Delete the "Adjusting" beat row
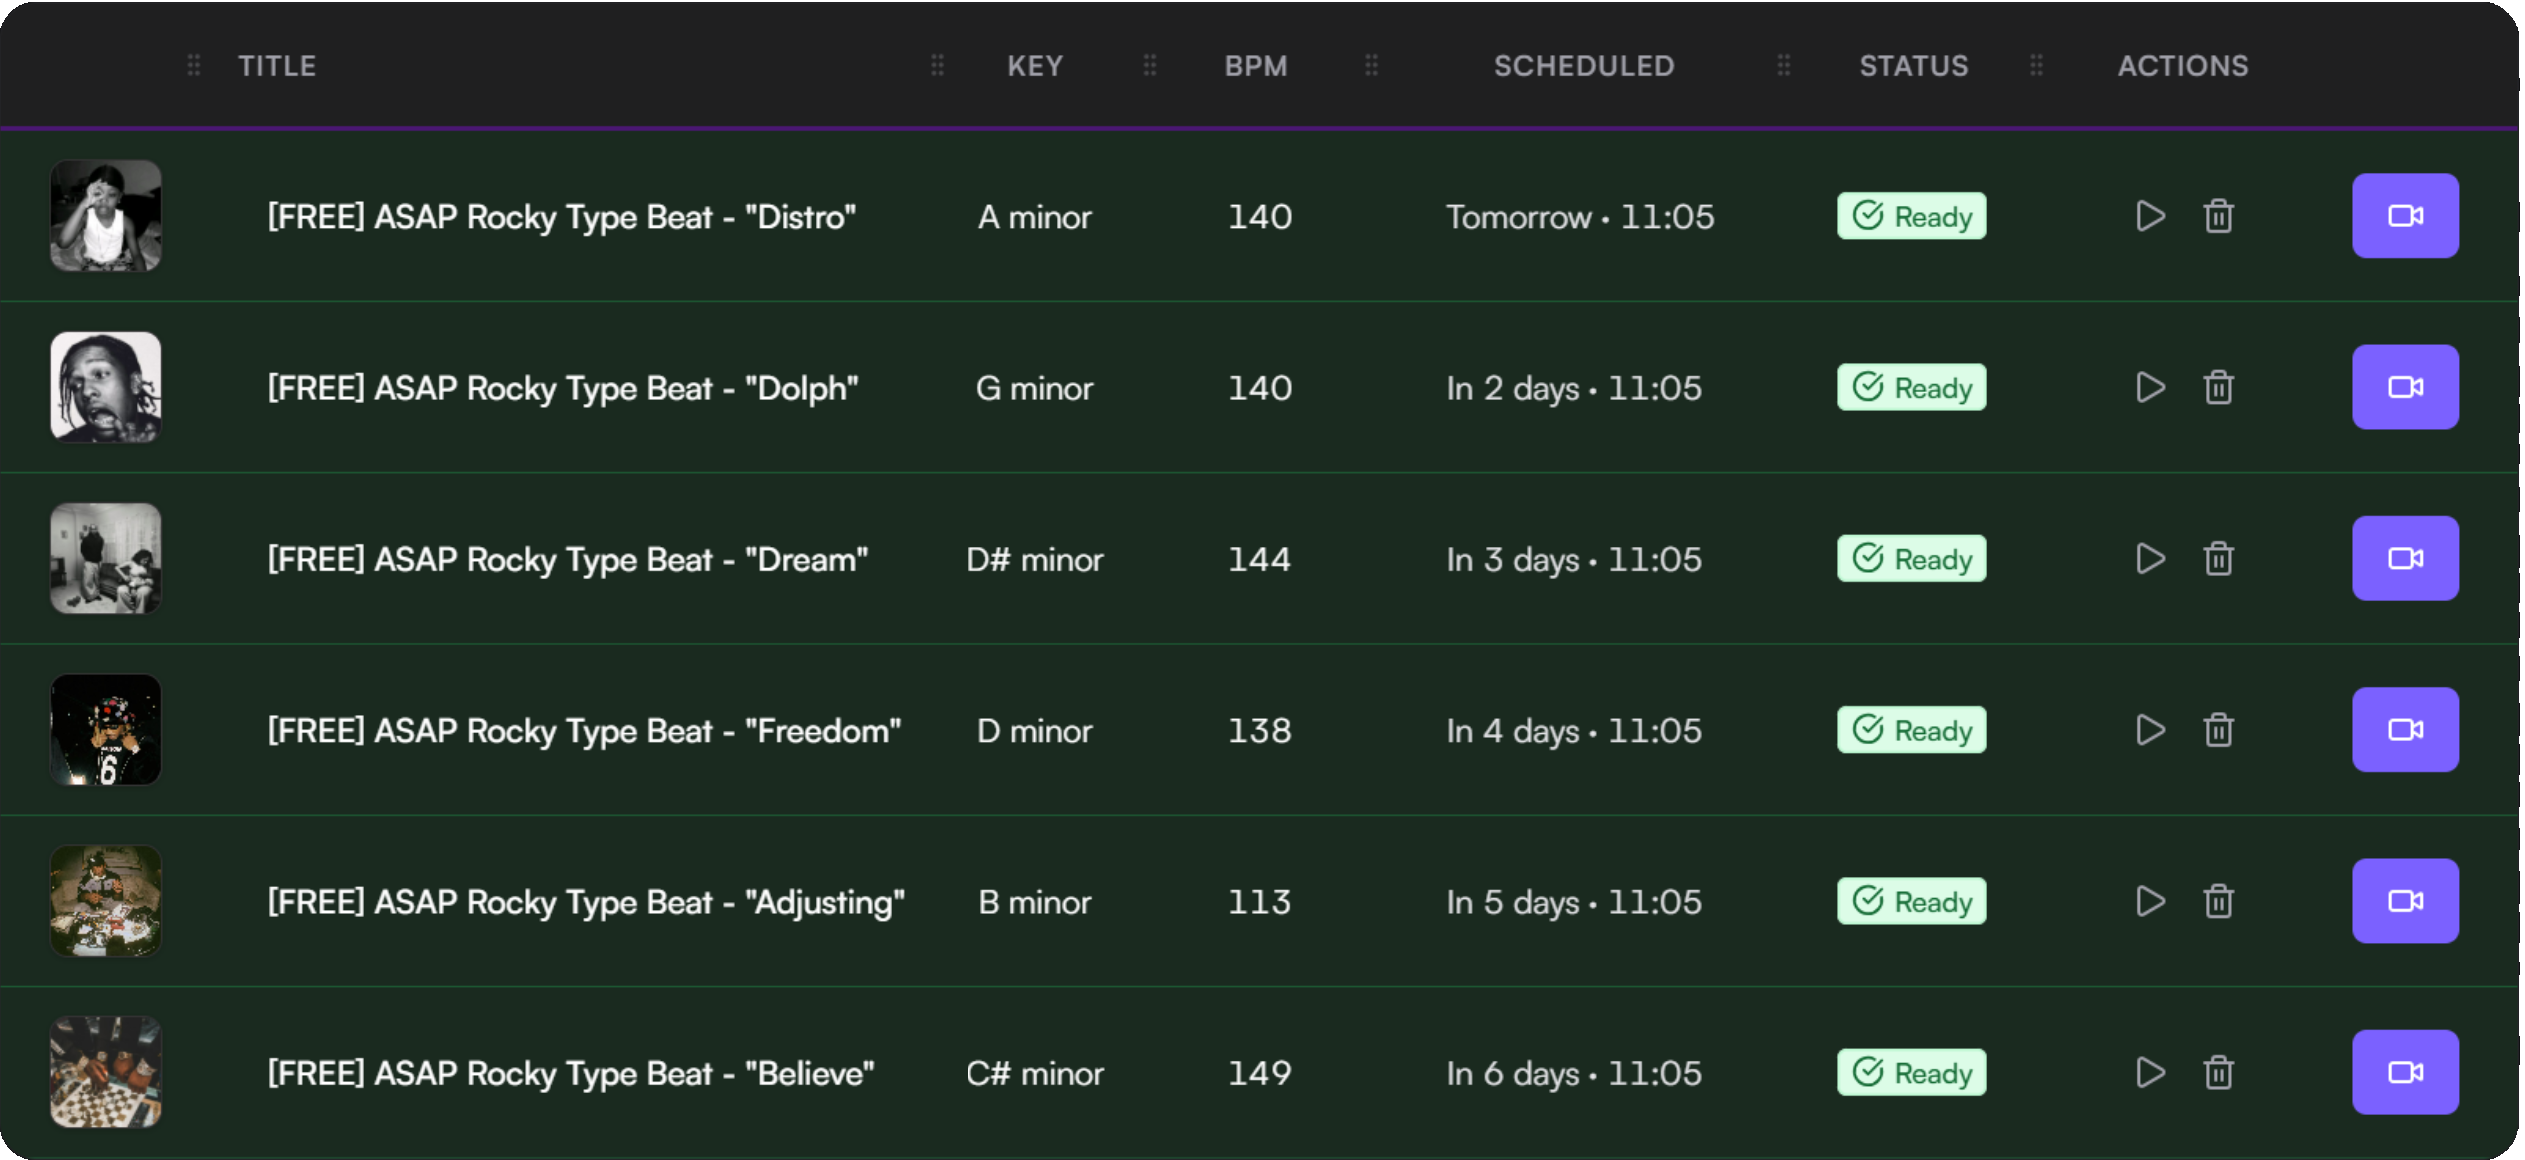The height and width of the screenshot is (1160, 2525). click(x=2218, y=902)
